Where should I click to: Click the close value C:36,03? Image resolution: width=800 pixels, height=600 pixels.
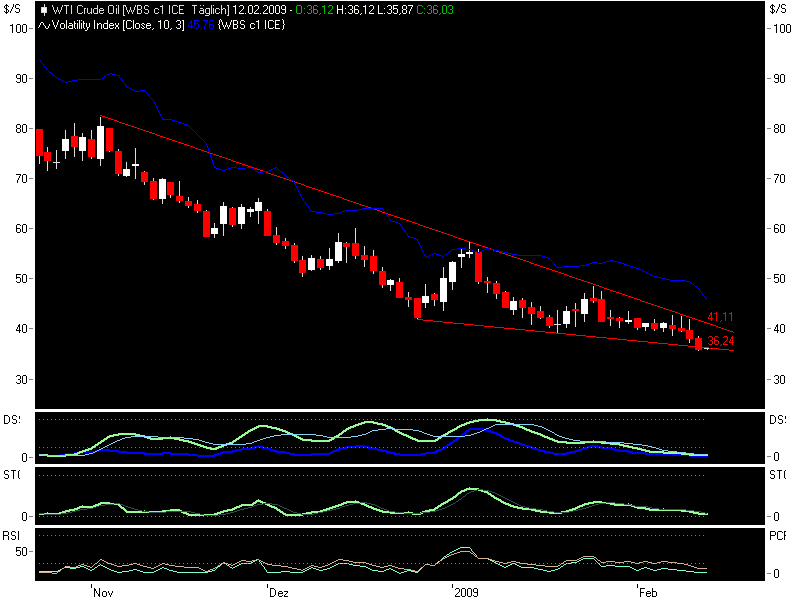pos(435,10)
